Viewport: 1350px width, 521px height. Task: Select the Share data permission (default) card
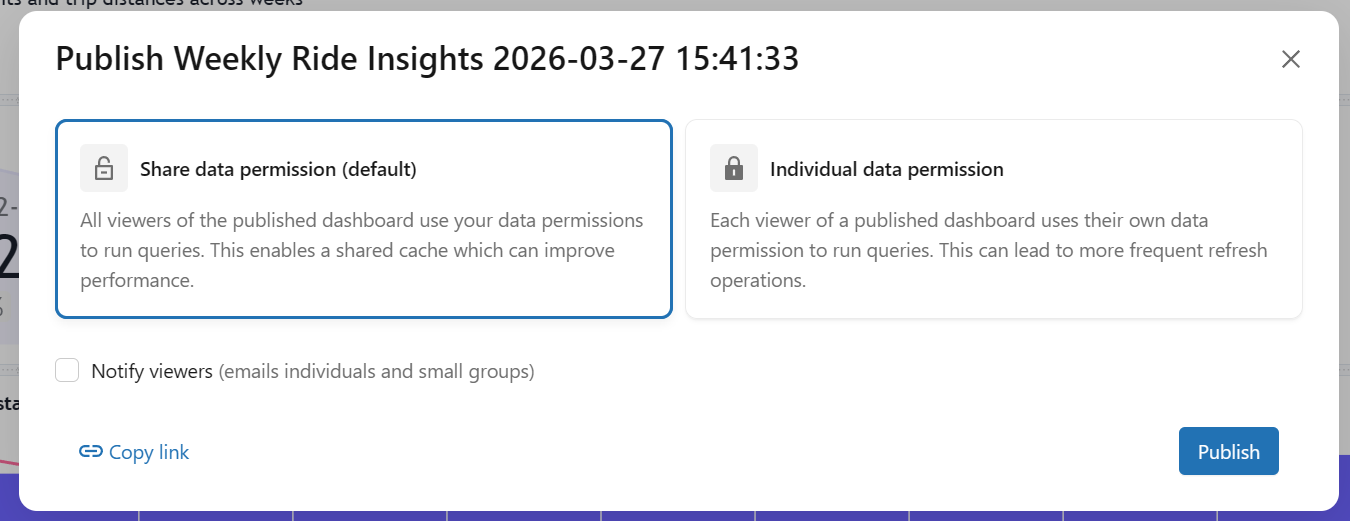pyautogui.click(x=364, y=219)
